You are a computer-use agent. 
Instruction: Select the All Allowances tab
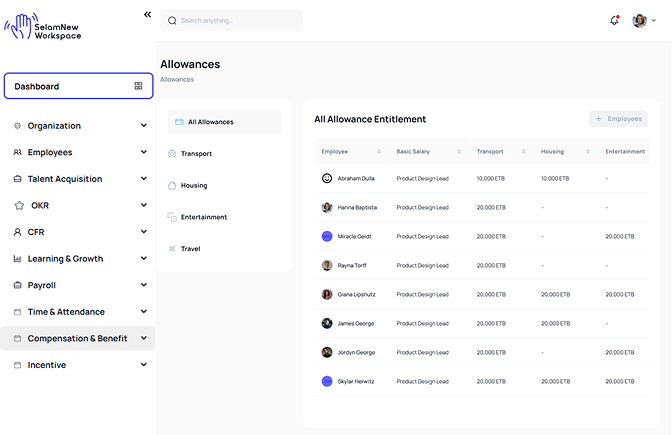pos(224,122)
